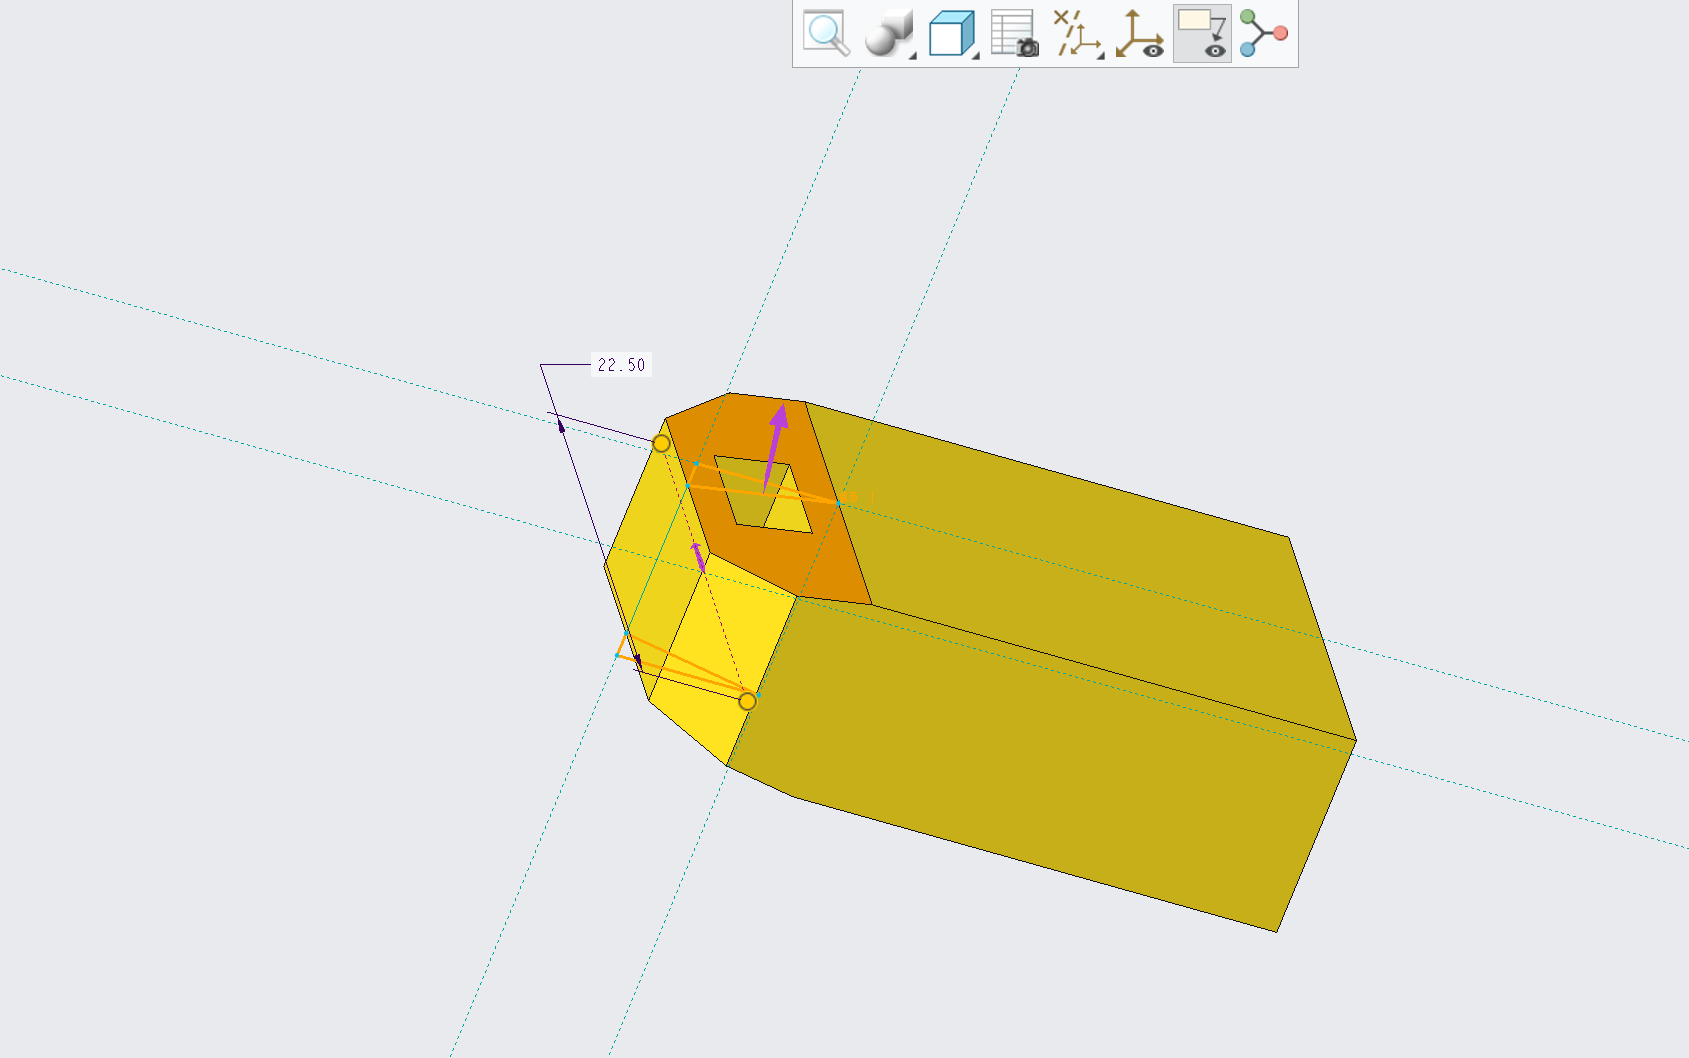Expand the Datum Display Filters dropdown arrow
The width and height of the screenshot is (1689, 1058).
pos(1100,55)
